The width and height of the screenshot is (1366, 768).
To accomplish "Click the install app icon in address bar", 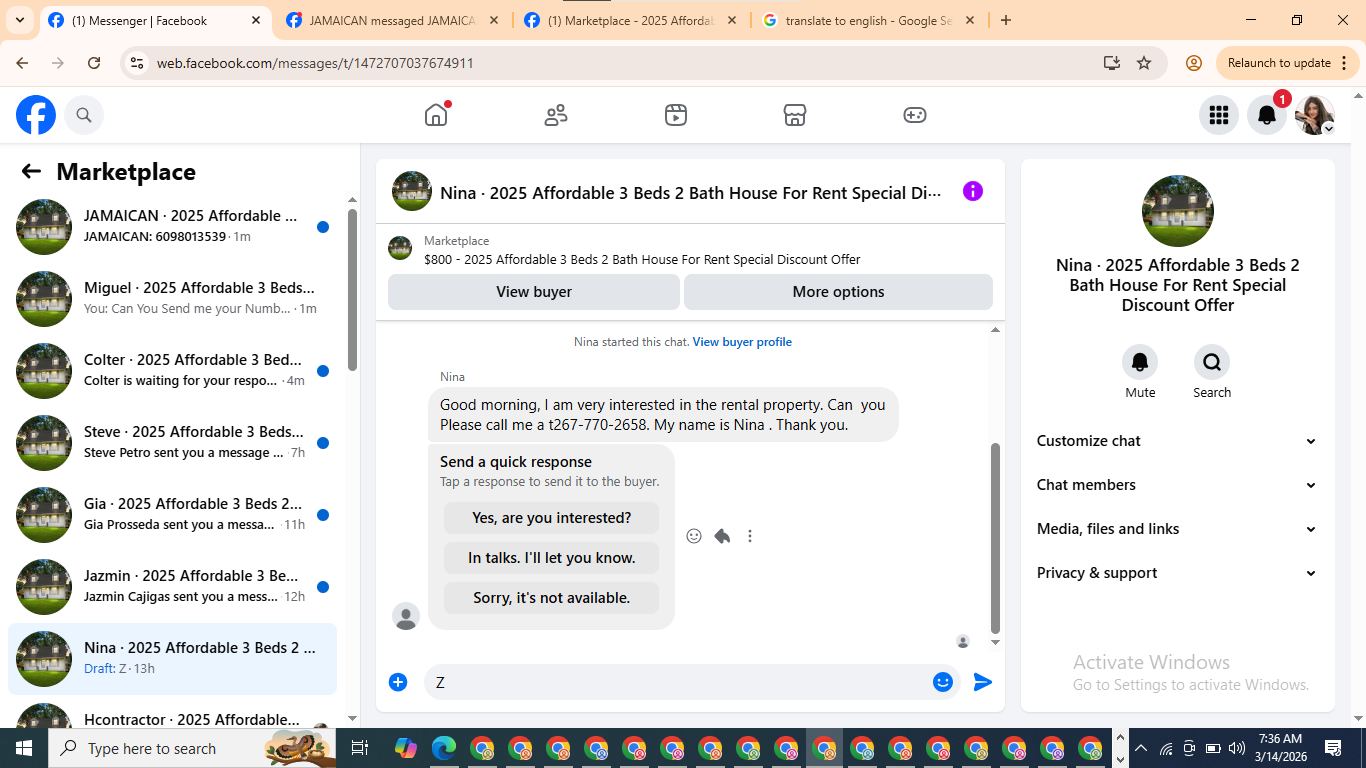I will click(x=1111, y=63).
